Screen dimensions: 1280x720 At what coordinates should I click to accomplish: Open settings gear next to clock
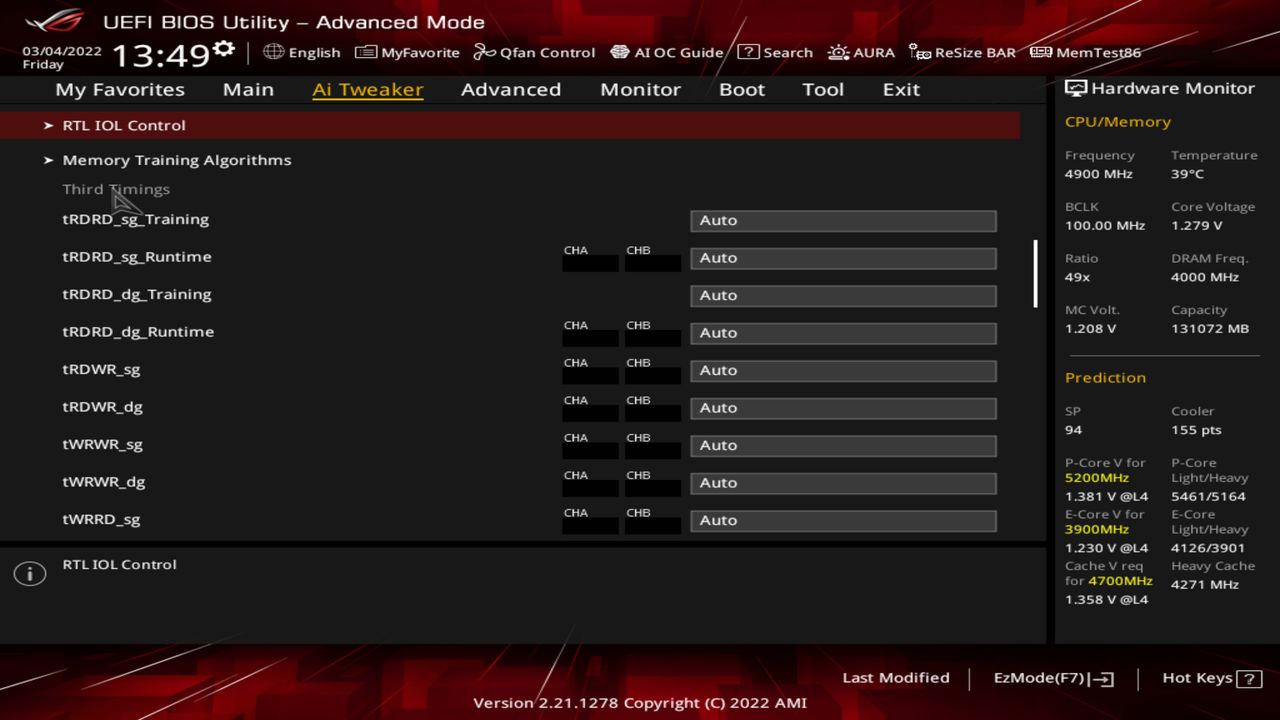click(224, 49)
